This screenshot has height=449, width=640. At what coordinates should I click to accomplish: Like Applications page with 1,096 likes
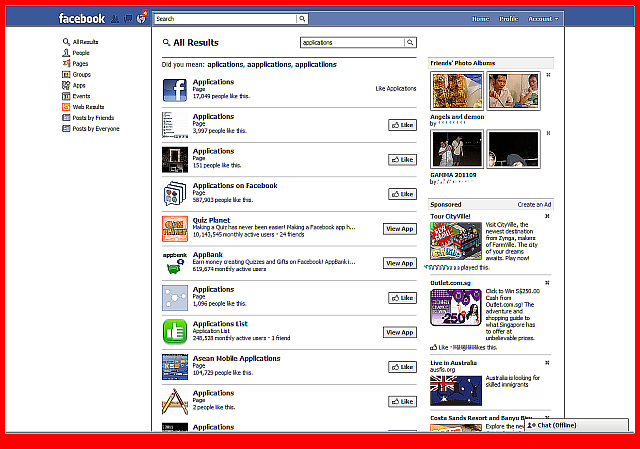402,298
